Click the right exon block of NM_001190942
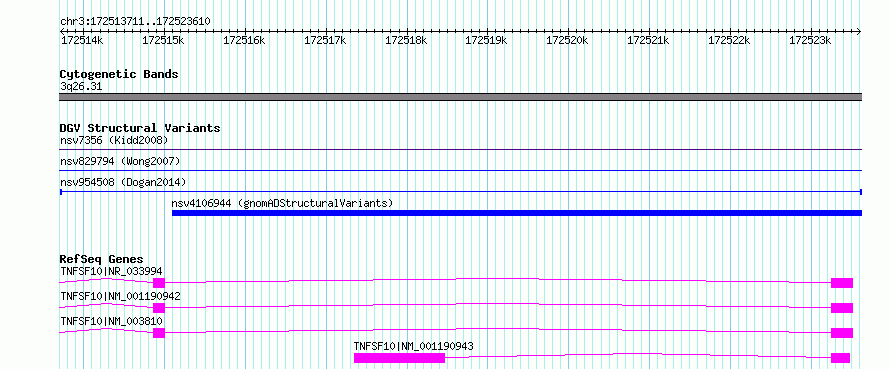This screenshot has width=890, height=369. [x=842, y=308]
